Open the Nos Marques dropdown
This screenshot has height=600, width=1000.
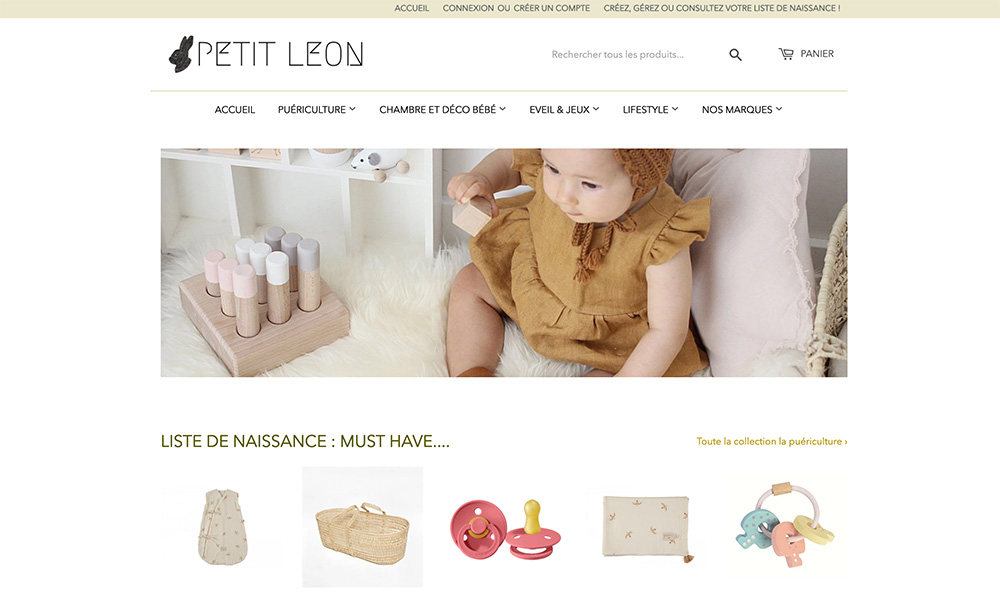(742, 110)
